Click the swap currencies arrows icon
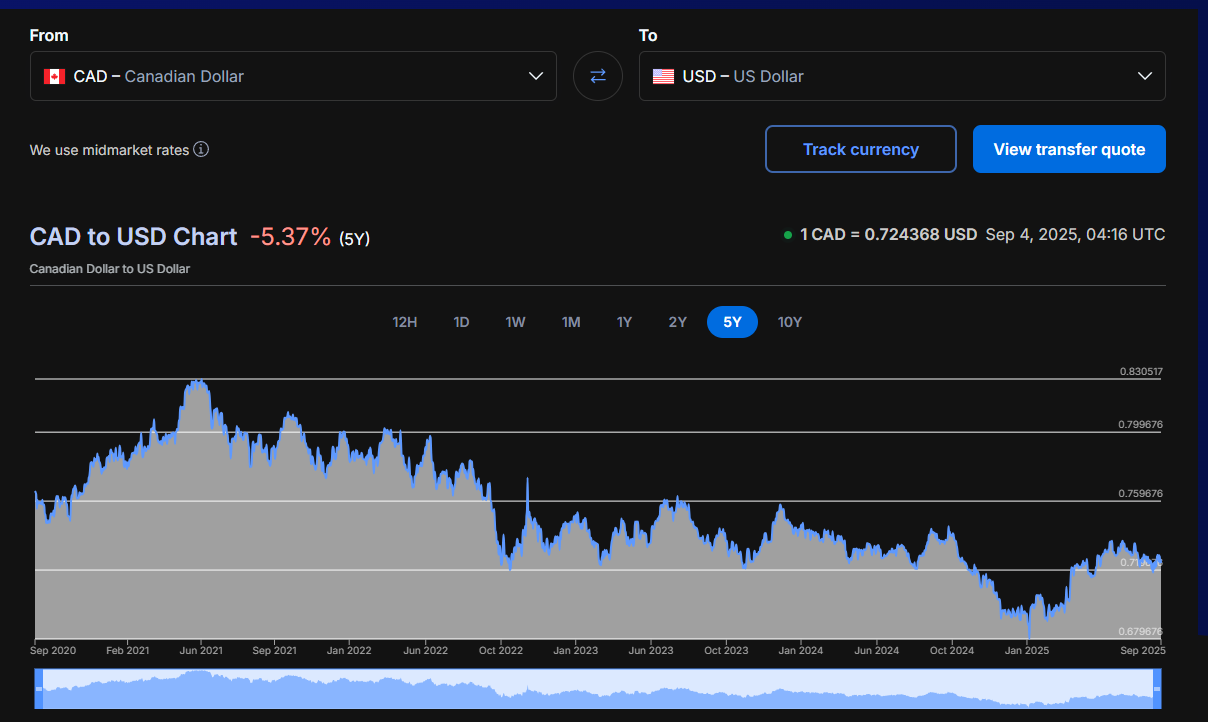Viewport: 1208px width, 722px height. 598,76
